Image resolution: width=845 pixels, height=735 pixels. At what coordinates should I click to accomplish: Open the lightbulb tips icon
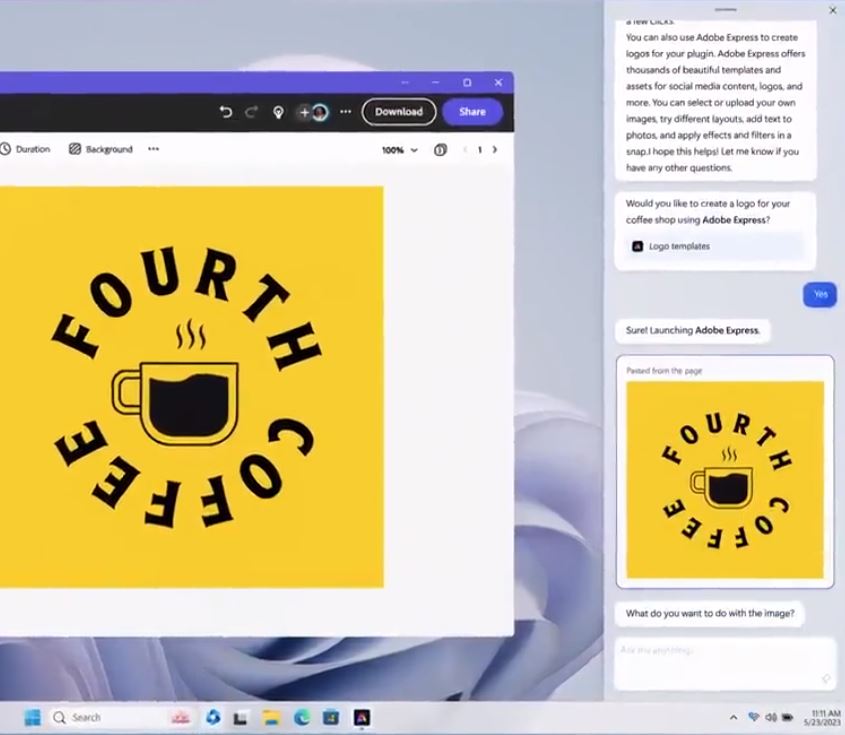click(x=278, y=112)
